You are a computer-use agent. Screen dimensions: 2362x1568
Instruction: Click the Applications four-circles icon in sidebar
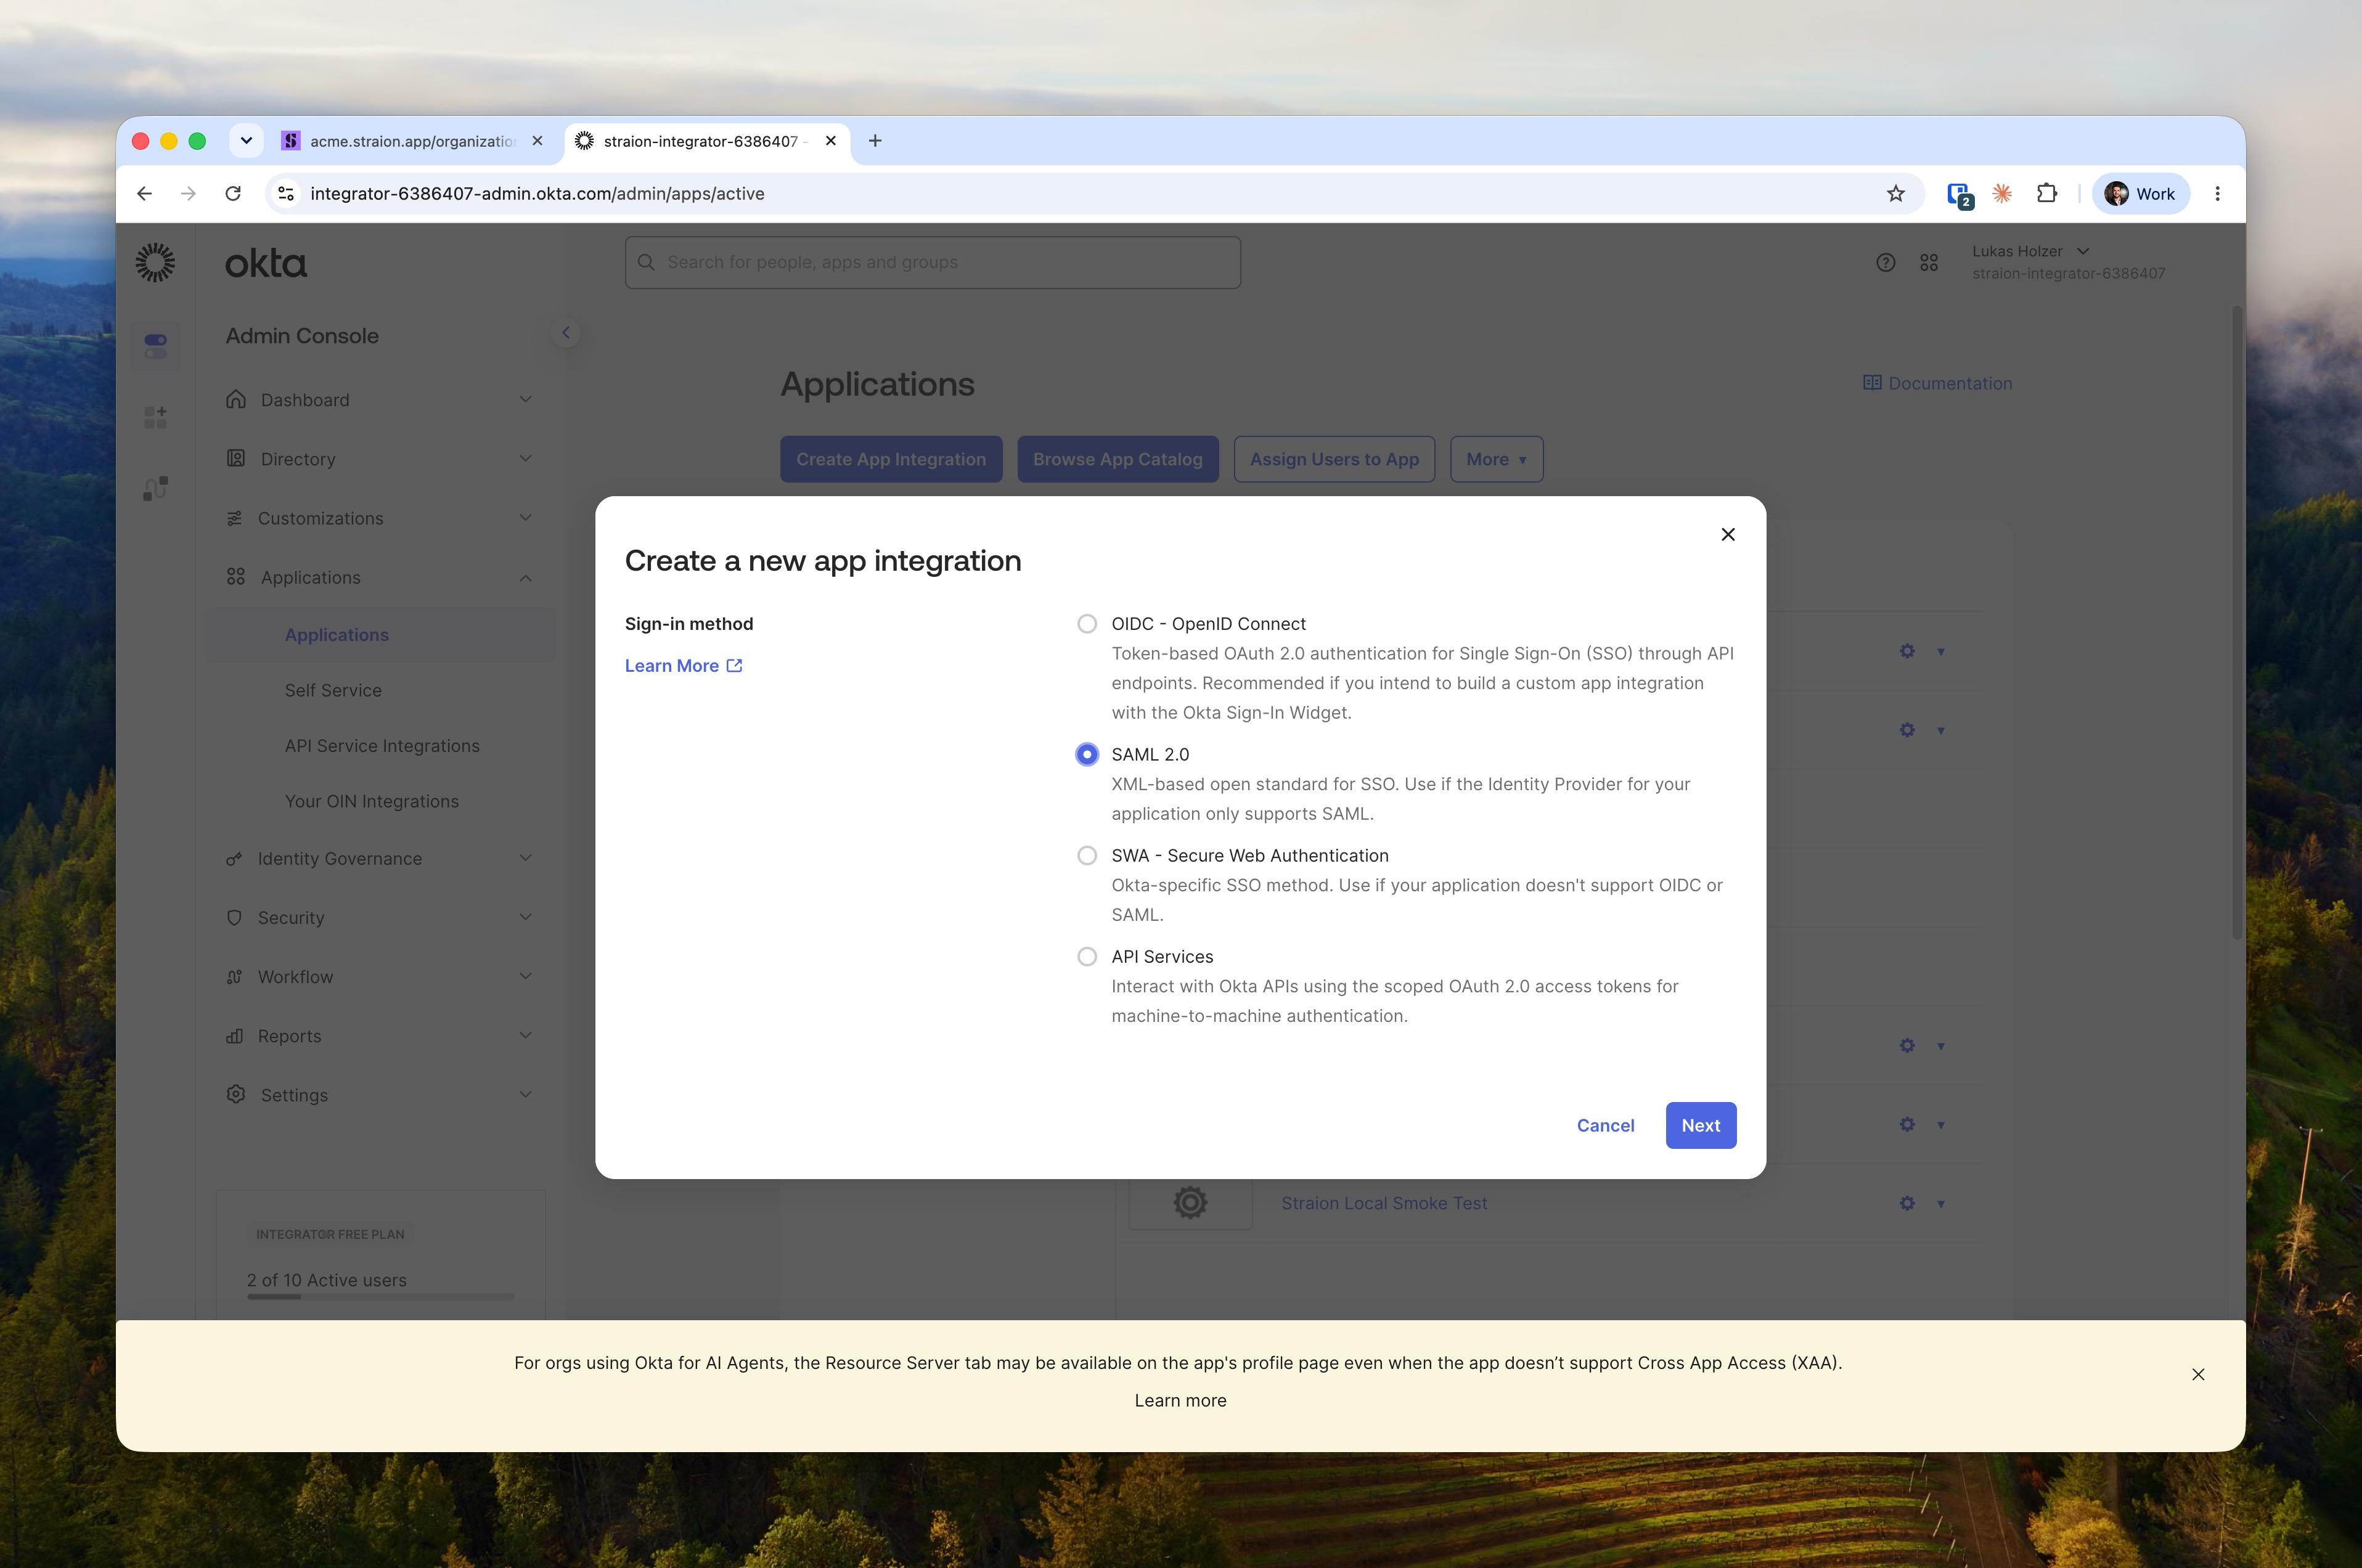coord(236,577)
